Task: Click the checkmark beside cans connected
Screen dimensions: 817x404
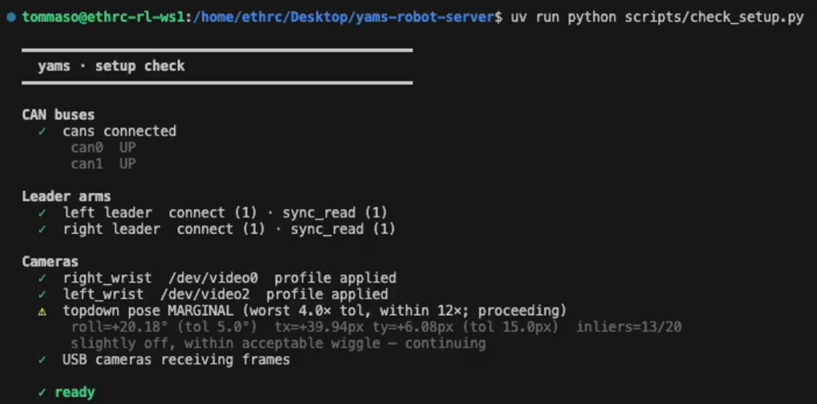Action: click(42, 131)
